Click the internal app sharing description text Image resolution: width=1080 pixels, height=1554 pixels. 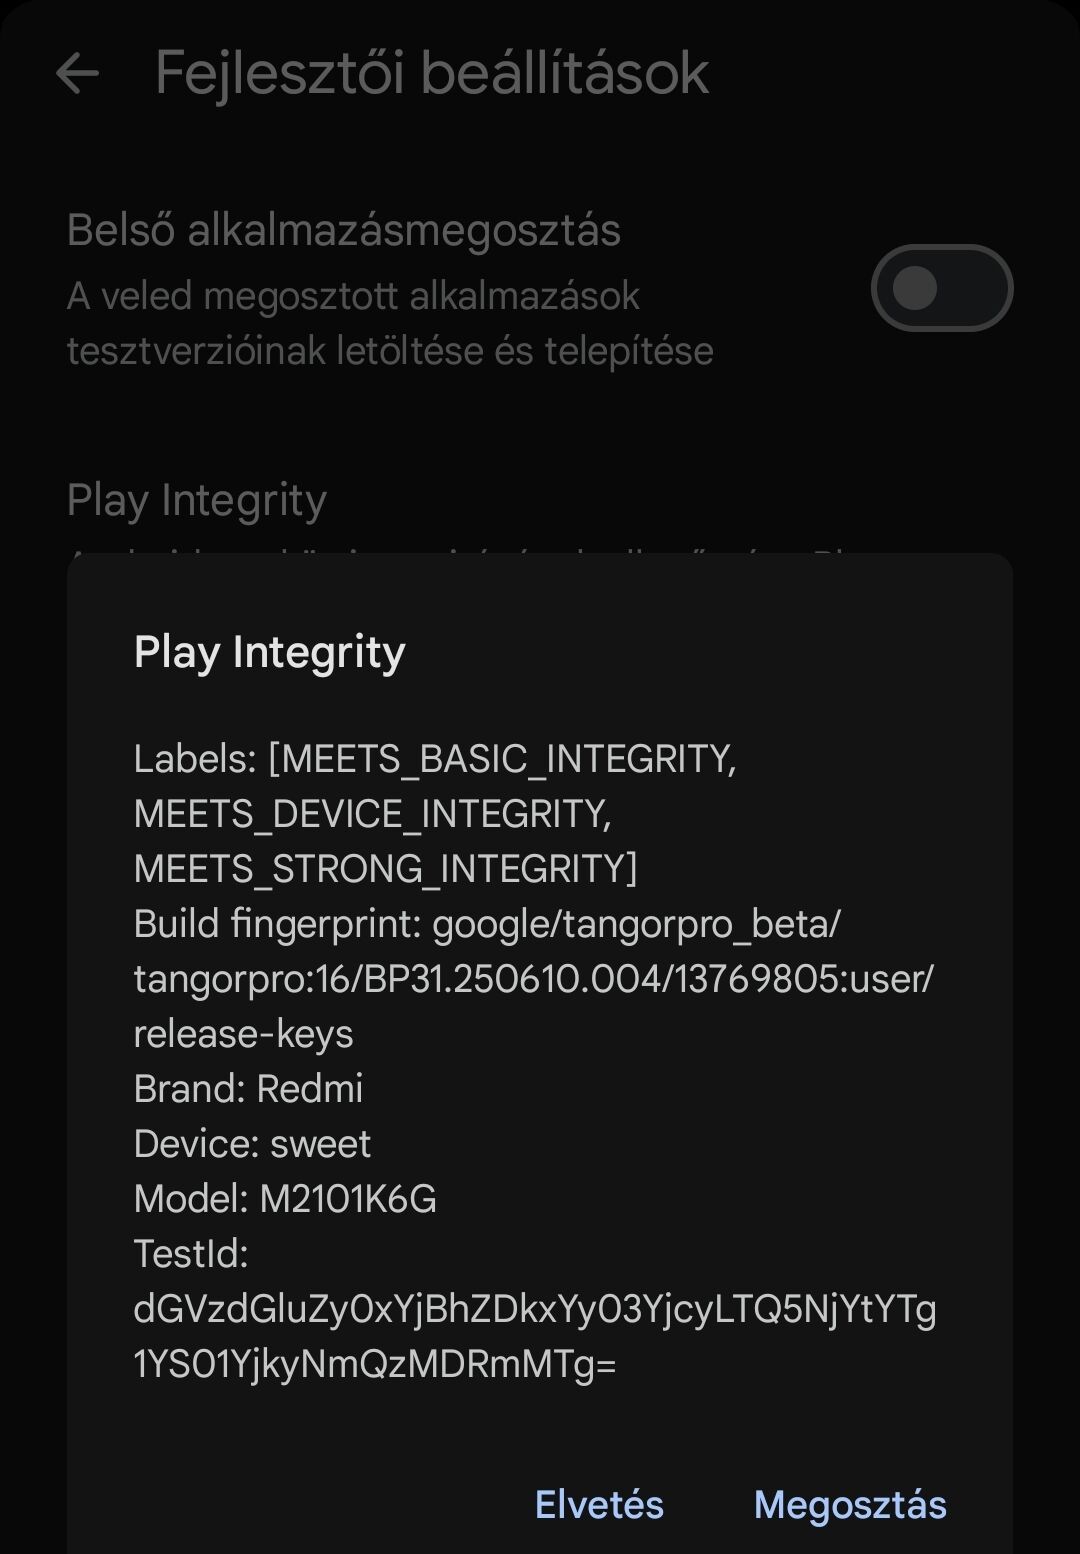(x=390, y=323)
